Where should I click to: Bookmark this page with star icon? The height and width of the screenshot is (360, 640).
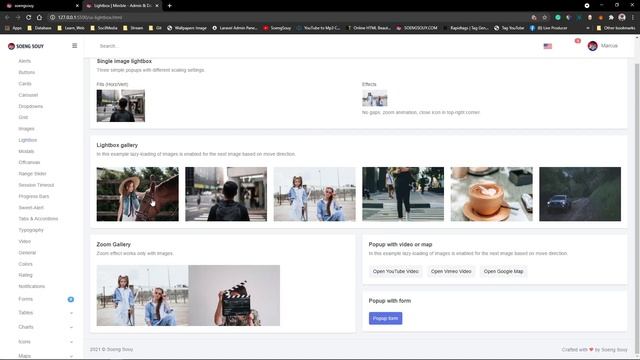click(x=544, y=17)
